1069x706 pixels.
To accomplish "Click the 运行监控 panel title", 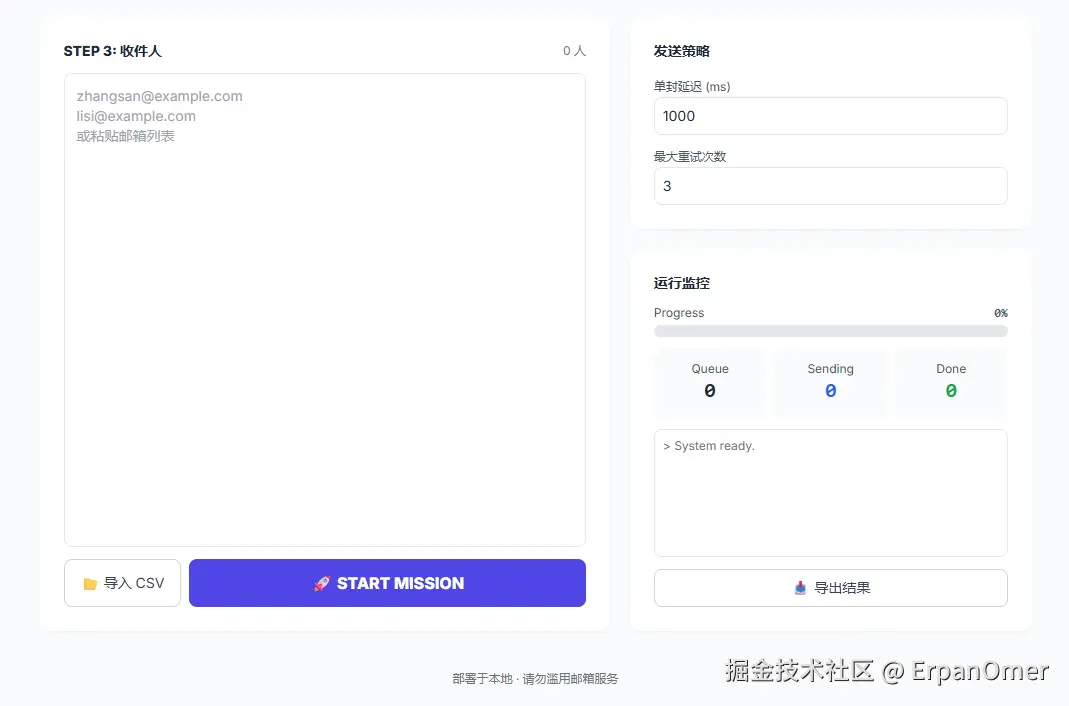I will (680, 283).
